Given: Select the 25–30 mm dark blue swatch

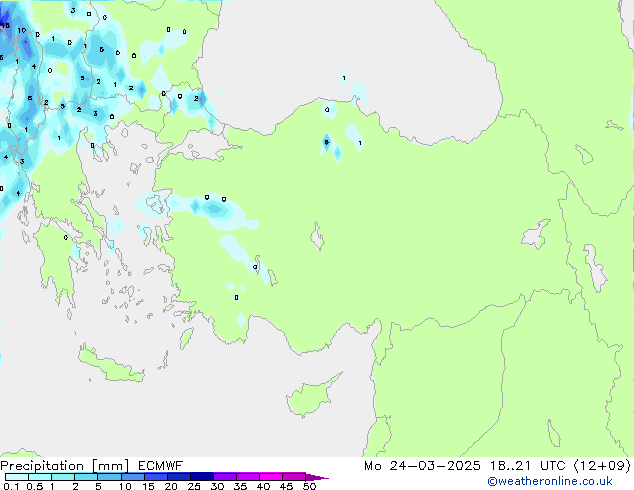Looking at the screenshot, I should (x=201, y=477).
